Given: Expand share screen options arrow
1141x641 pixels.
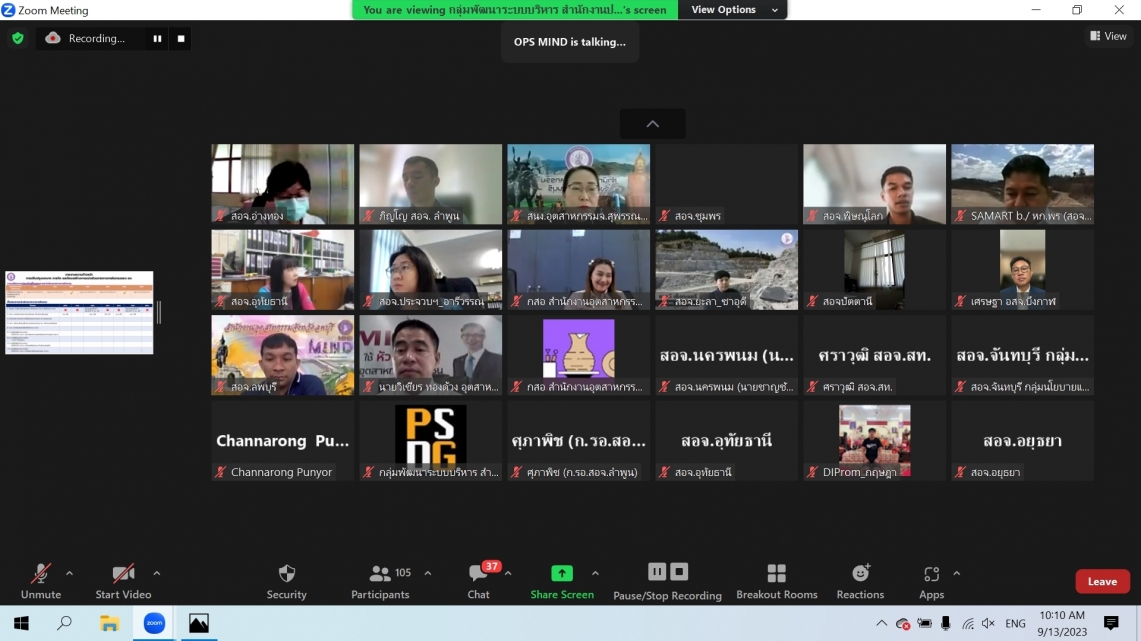Looking at the screenshot, I should [595, 573].
